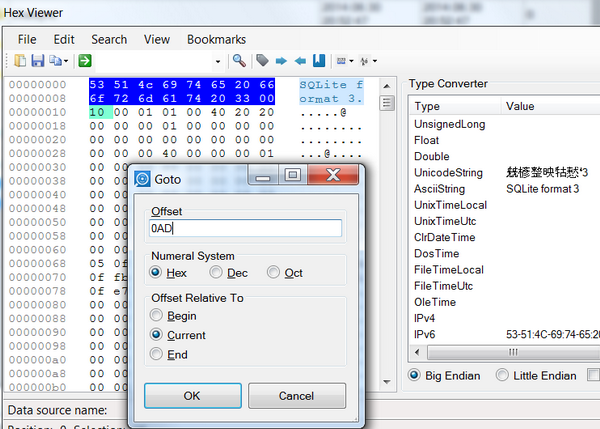Click the magnifying glass search icon

(x=239, y=61)
